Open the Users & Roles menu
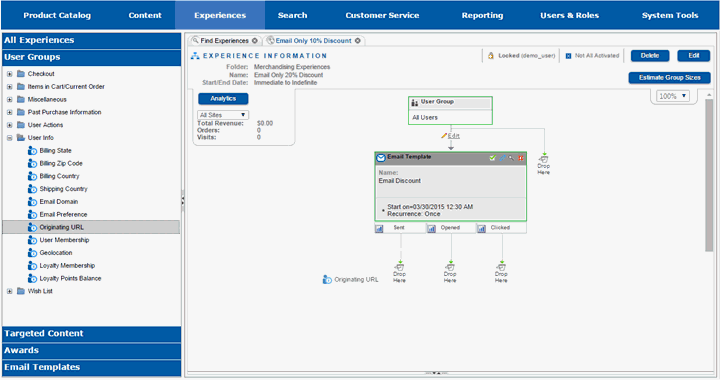This screenshot has height=380, width=720. pos(569,15)
